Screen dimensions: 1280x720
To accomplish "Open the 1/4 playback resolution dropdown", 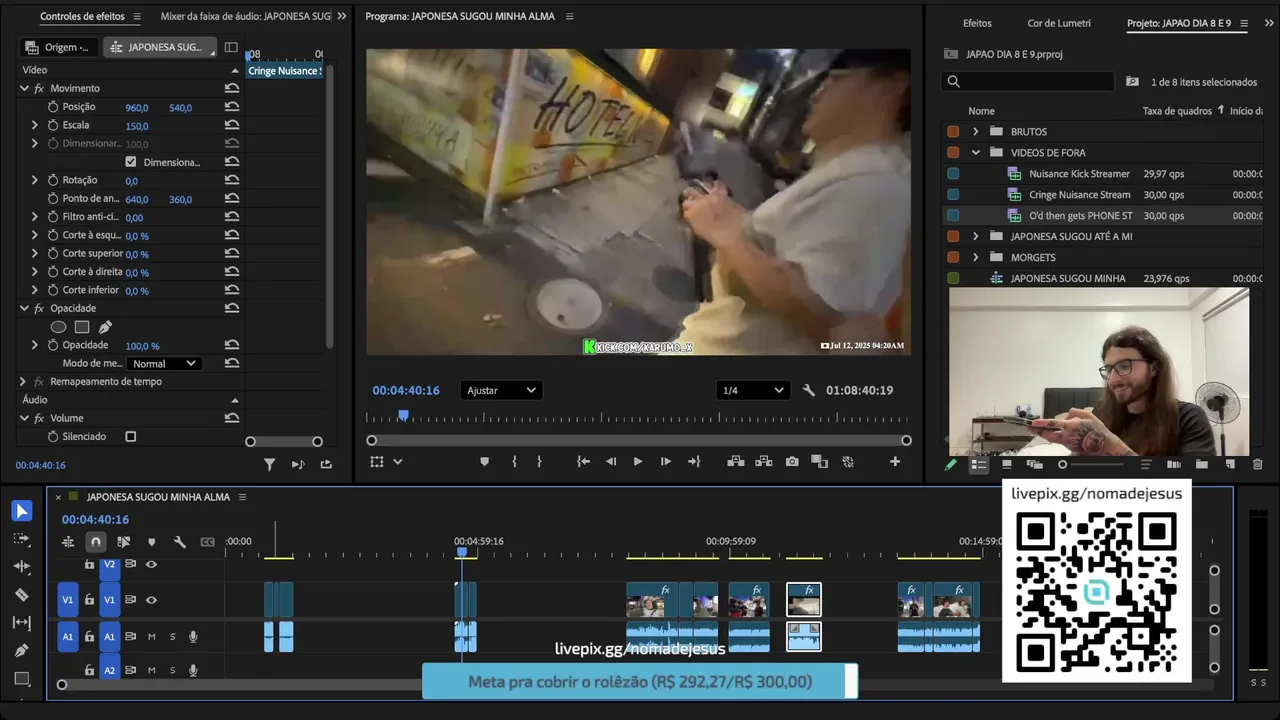I will point(753,390).
